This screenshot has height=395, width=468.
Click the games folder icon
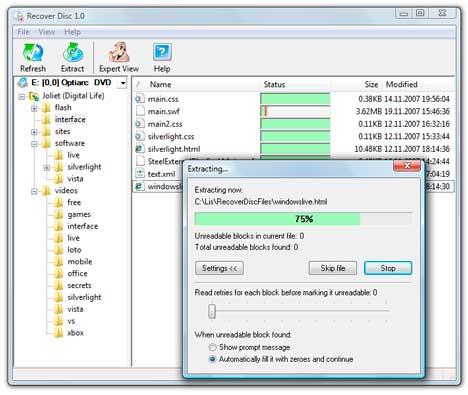pyautogui.click(x=59, y=214)
